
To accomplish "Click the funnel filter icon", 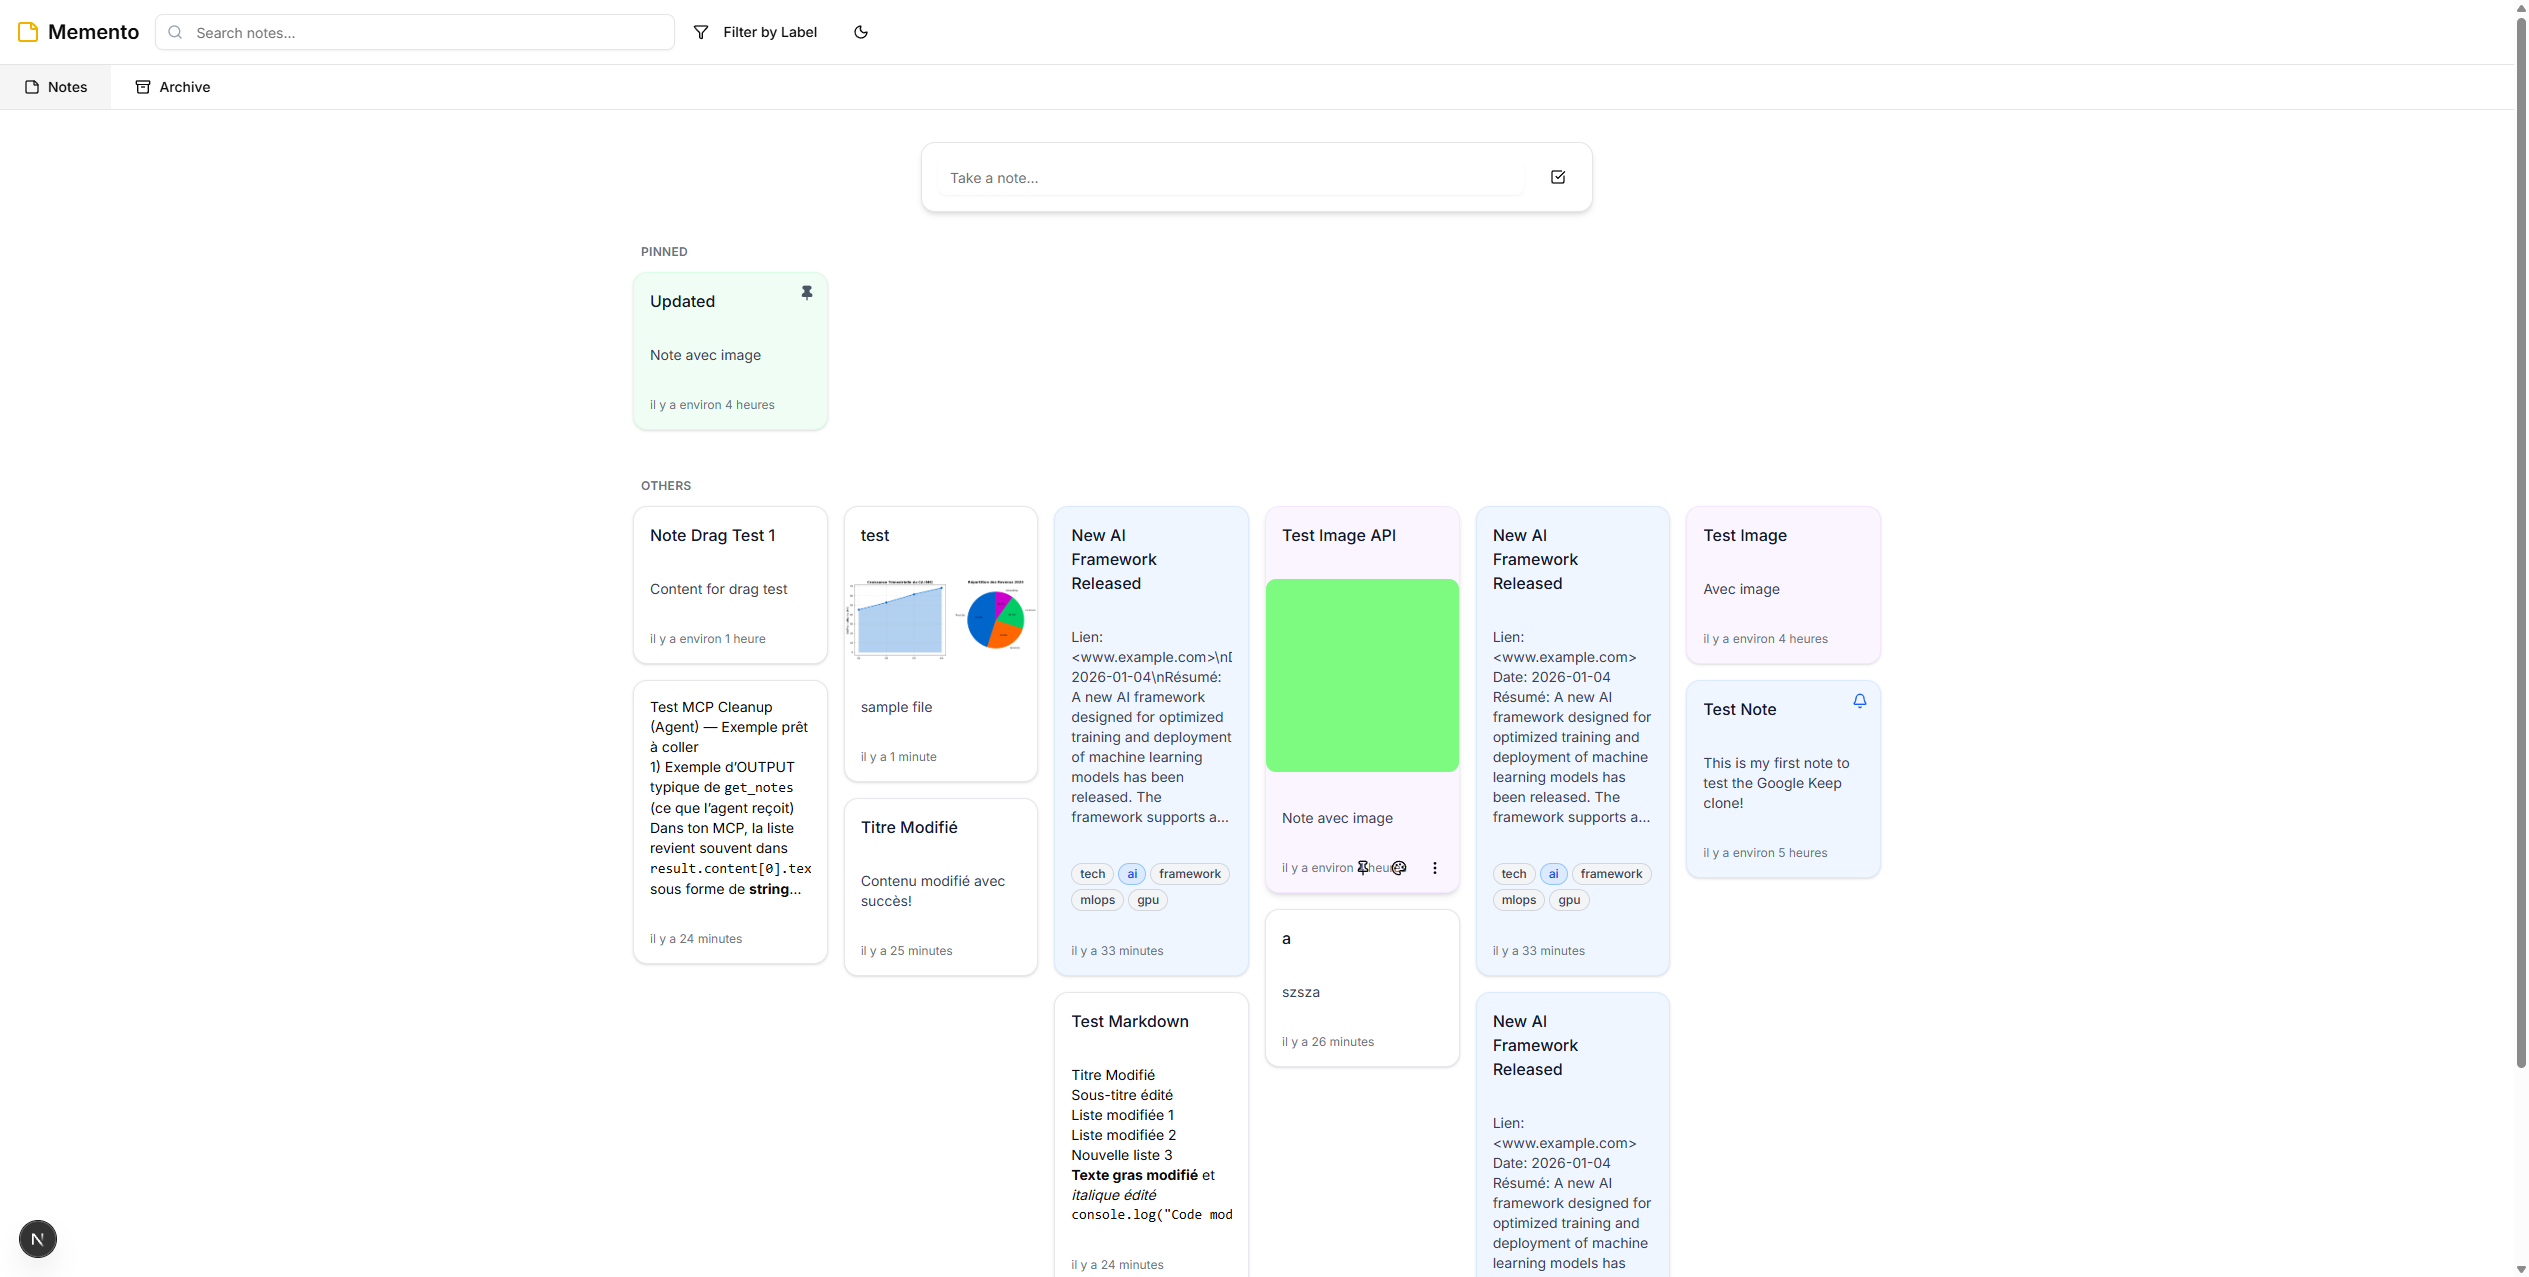I will point(701,32).
